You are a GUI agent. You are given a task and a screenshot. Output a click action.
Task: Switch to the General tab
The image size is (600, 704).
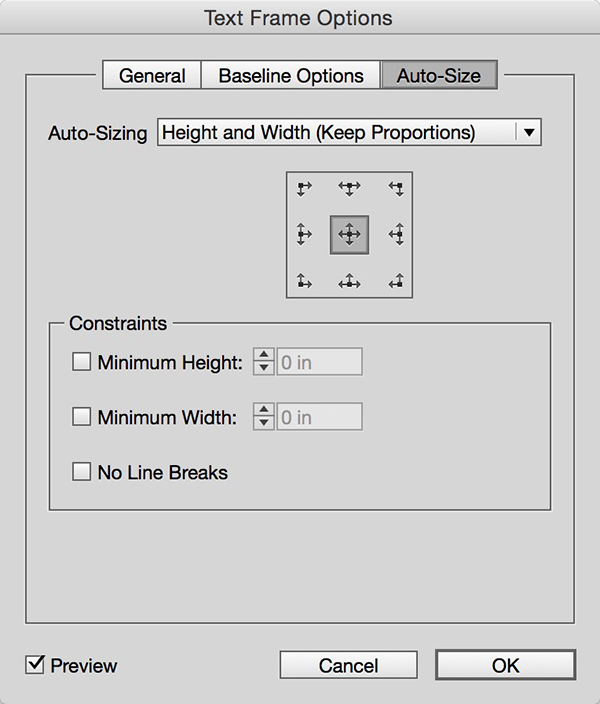[152, 75]
